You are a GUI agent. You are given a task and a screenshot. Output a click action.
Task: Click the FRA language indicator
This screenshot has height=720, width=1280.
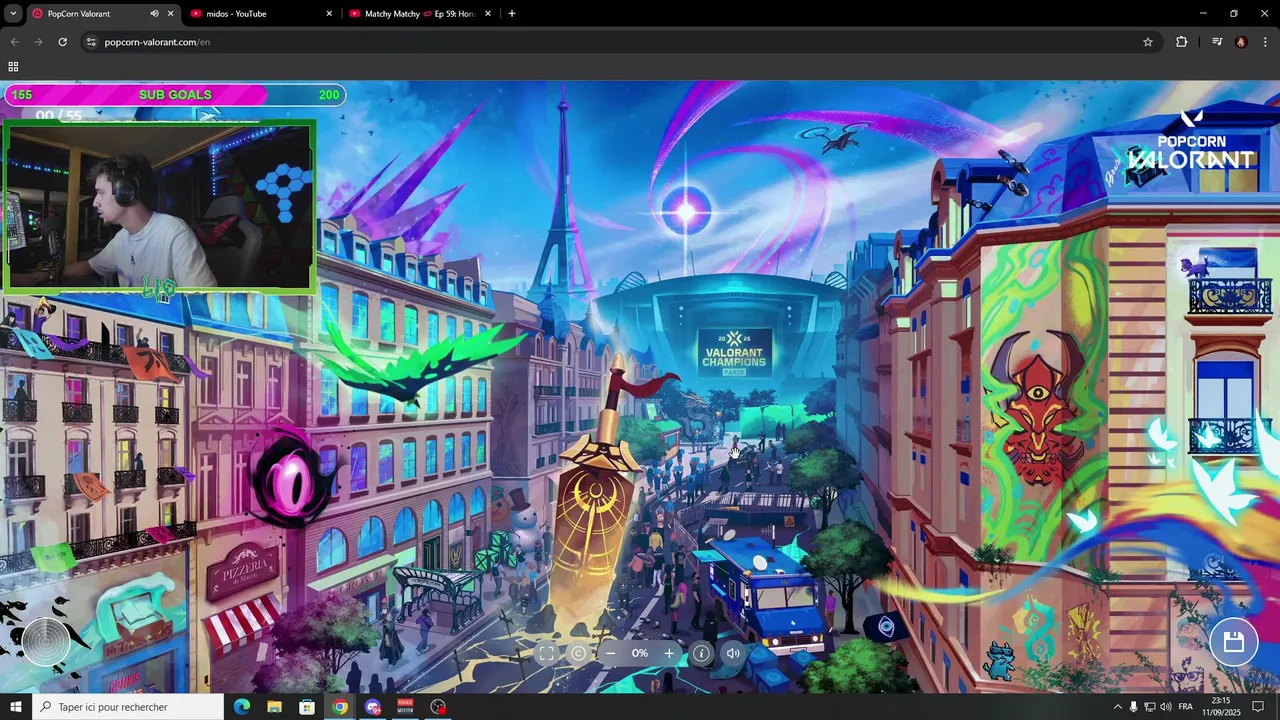[1186, 707]
